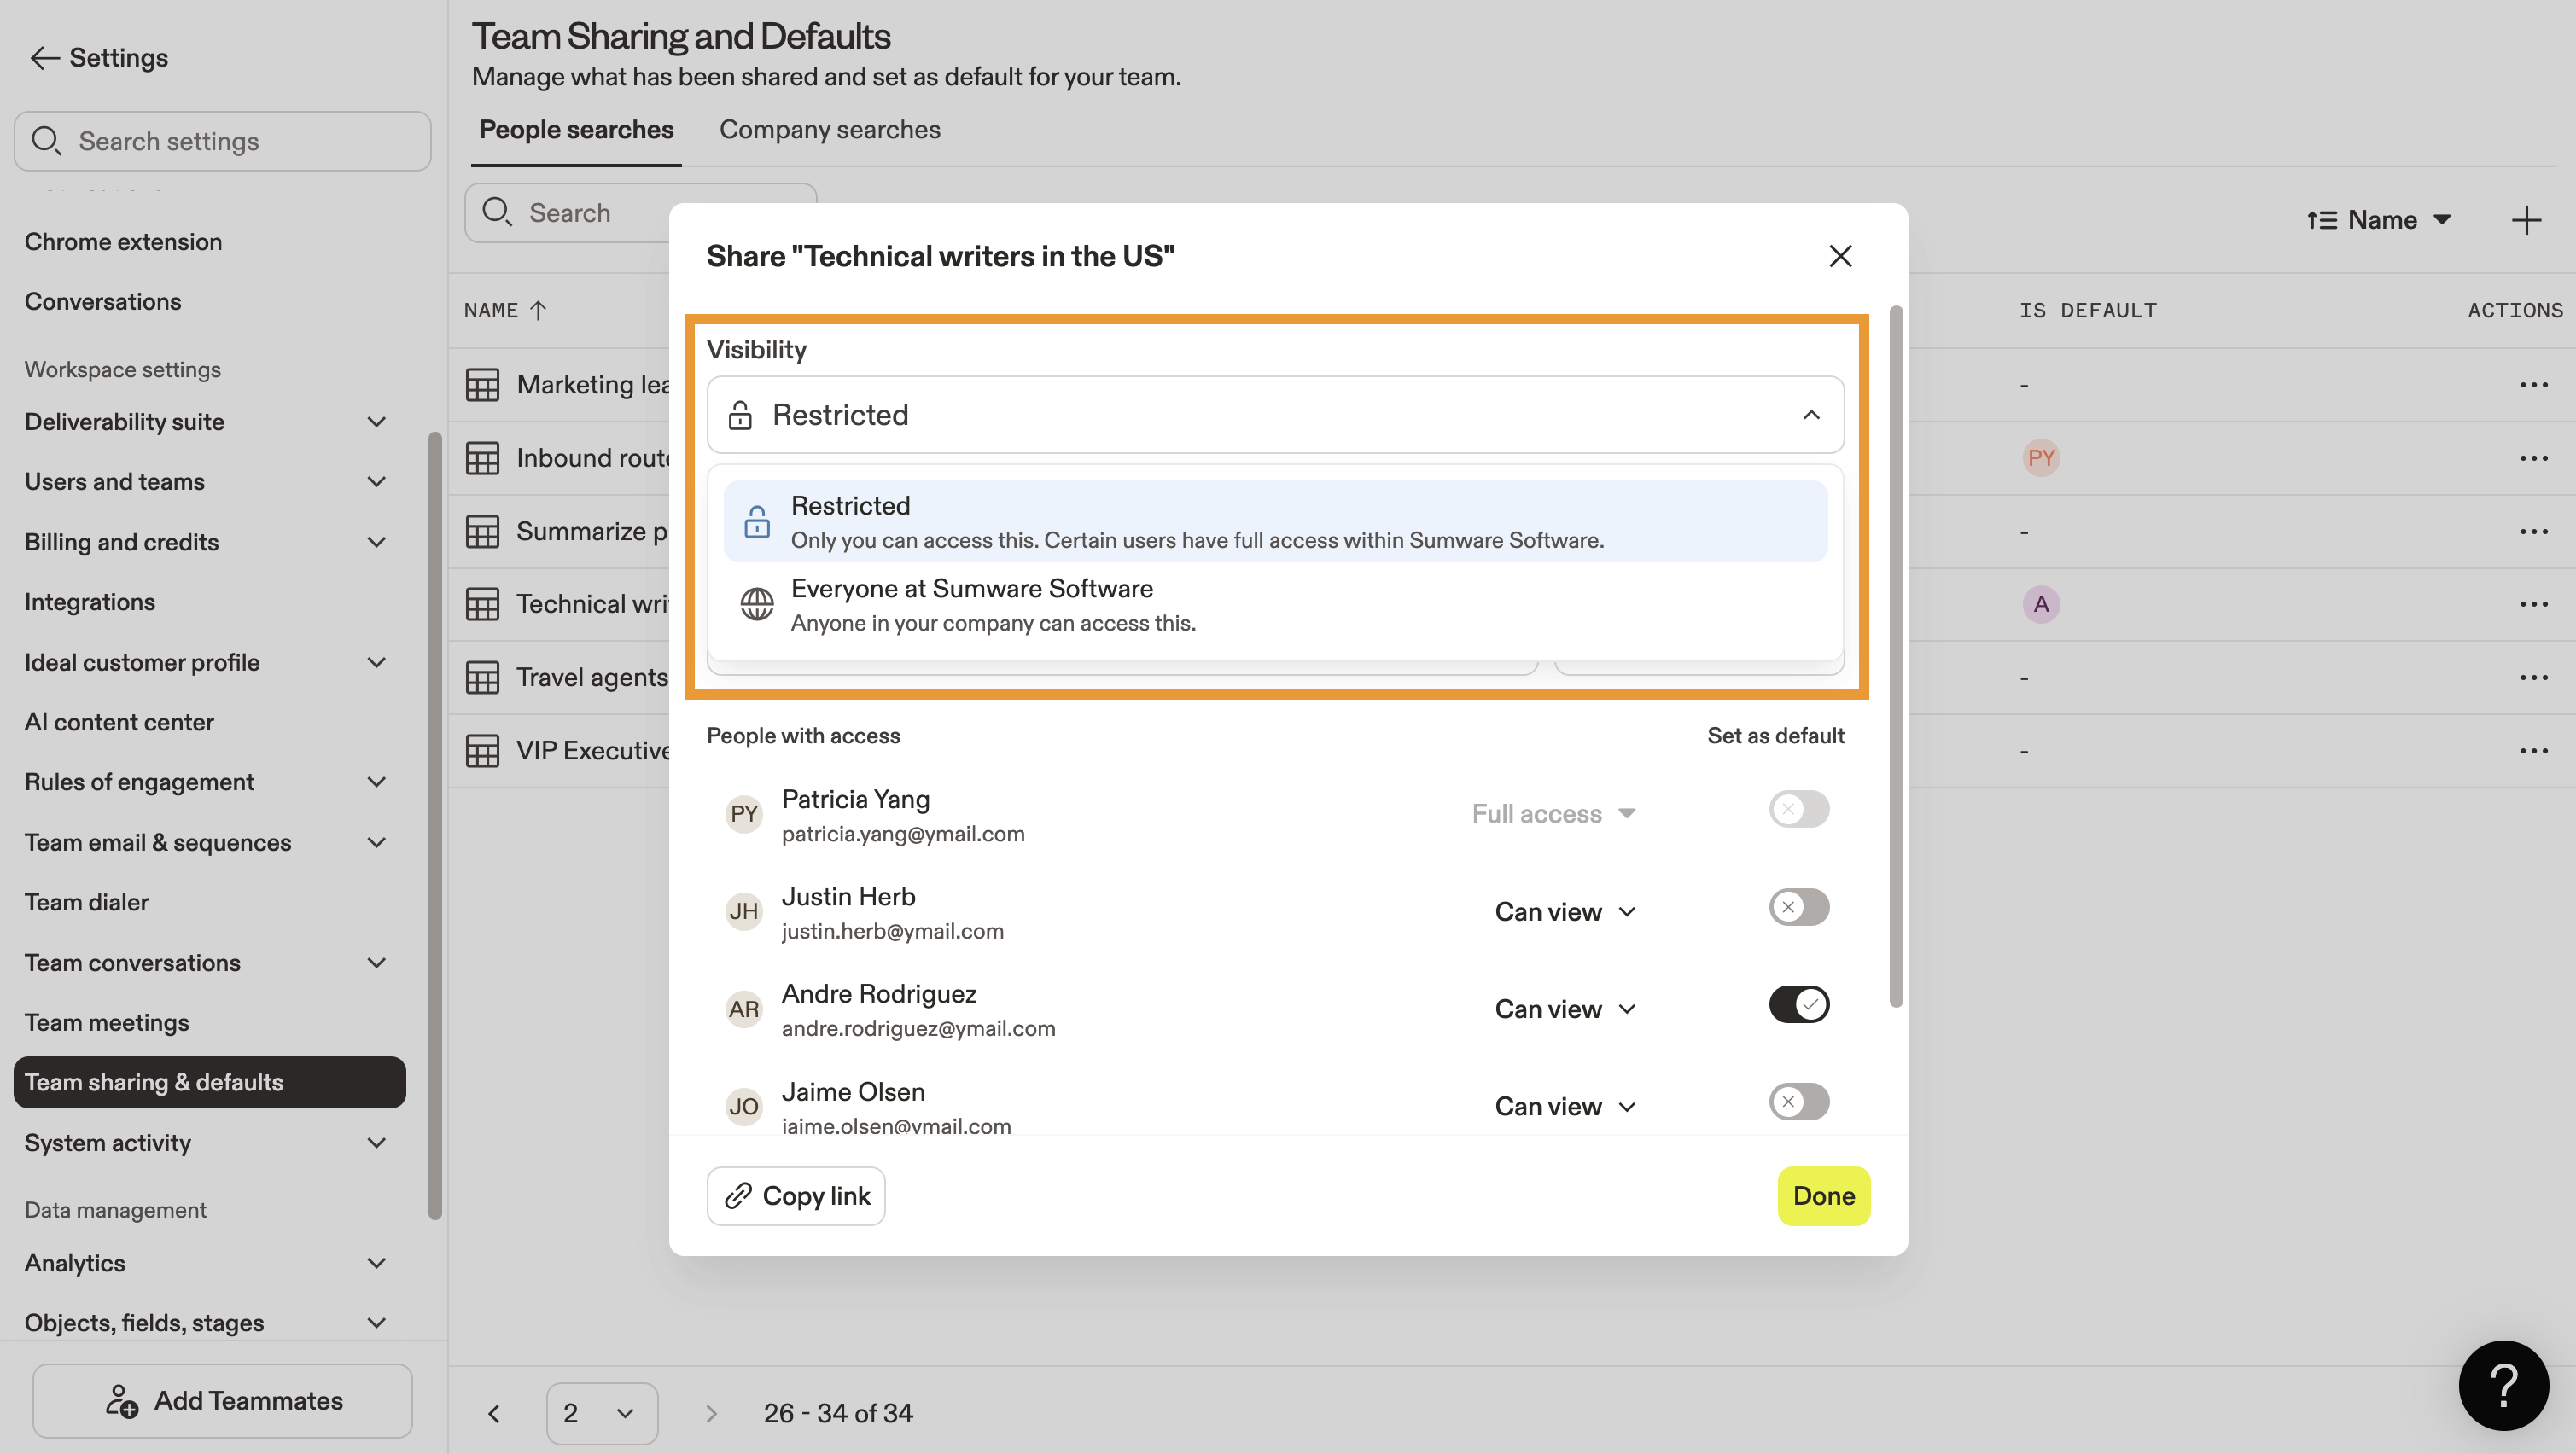Image resolution: width=2576 pixels, height=1454 pixels.
Task: Click the PY default avatar badge
Action: 2040,458
